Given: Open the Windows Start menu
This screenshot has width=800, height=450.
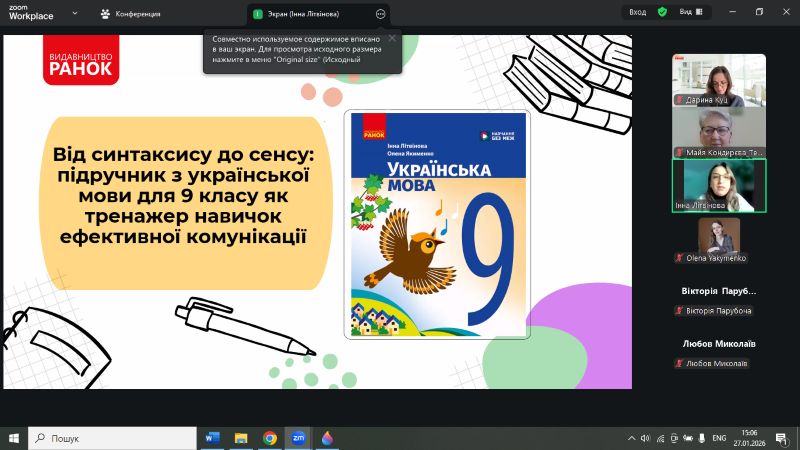Looking at the screenshot, I should (14, 438).
